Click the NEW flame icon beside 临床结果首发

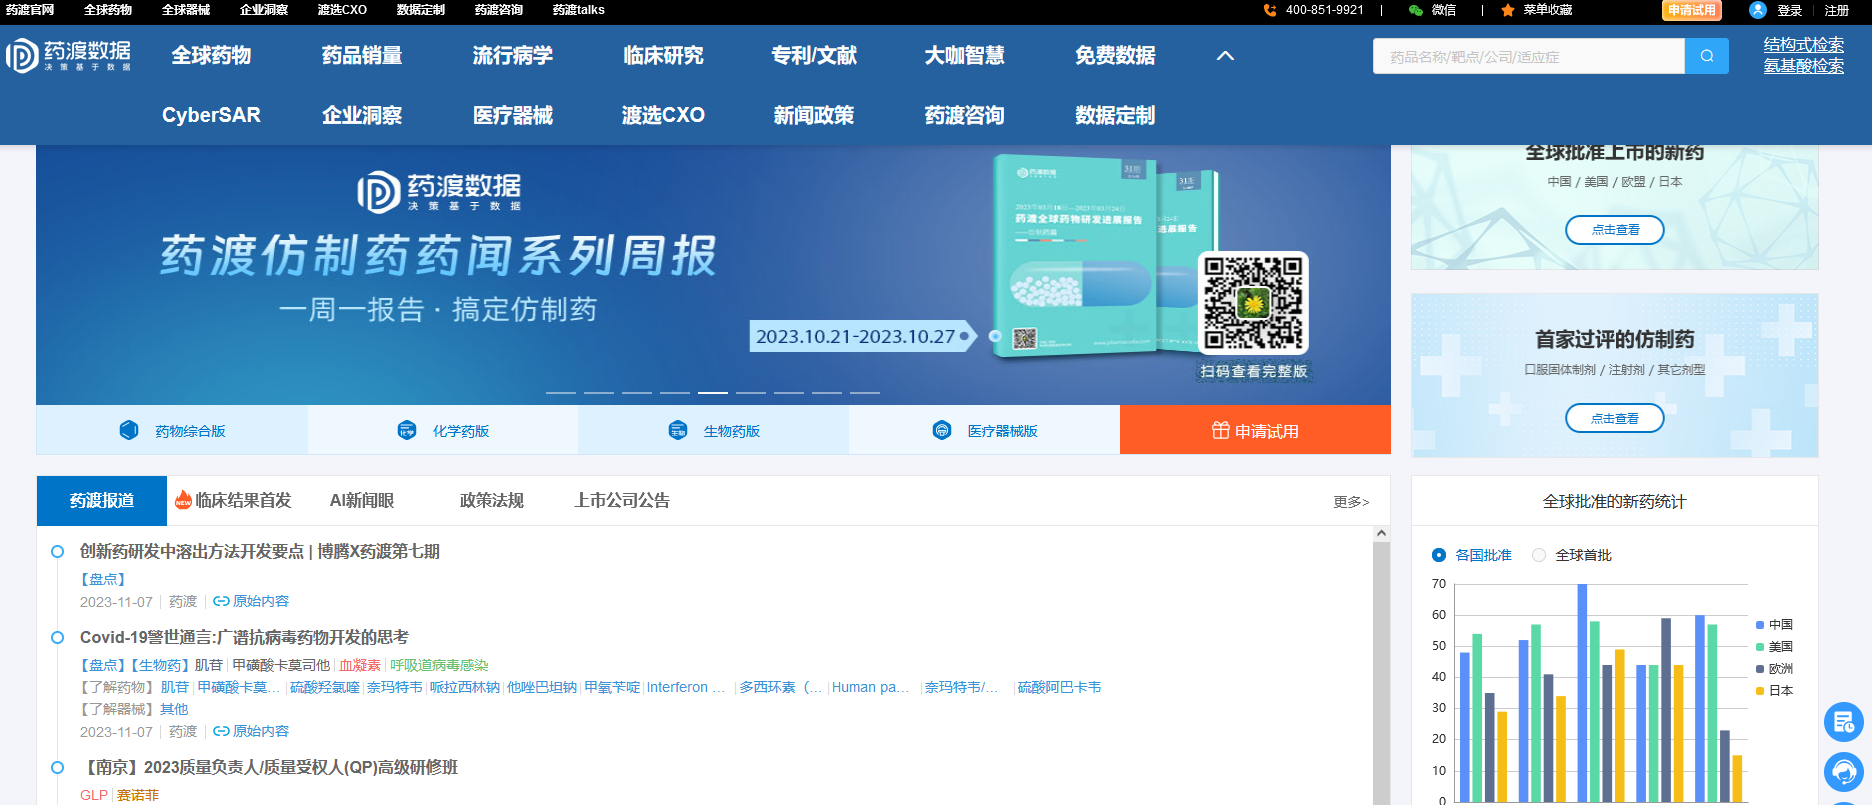coord(183,500)
